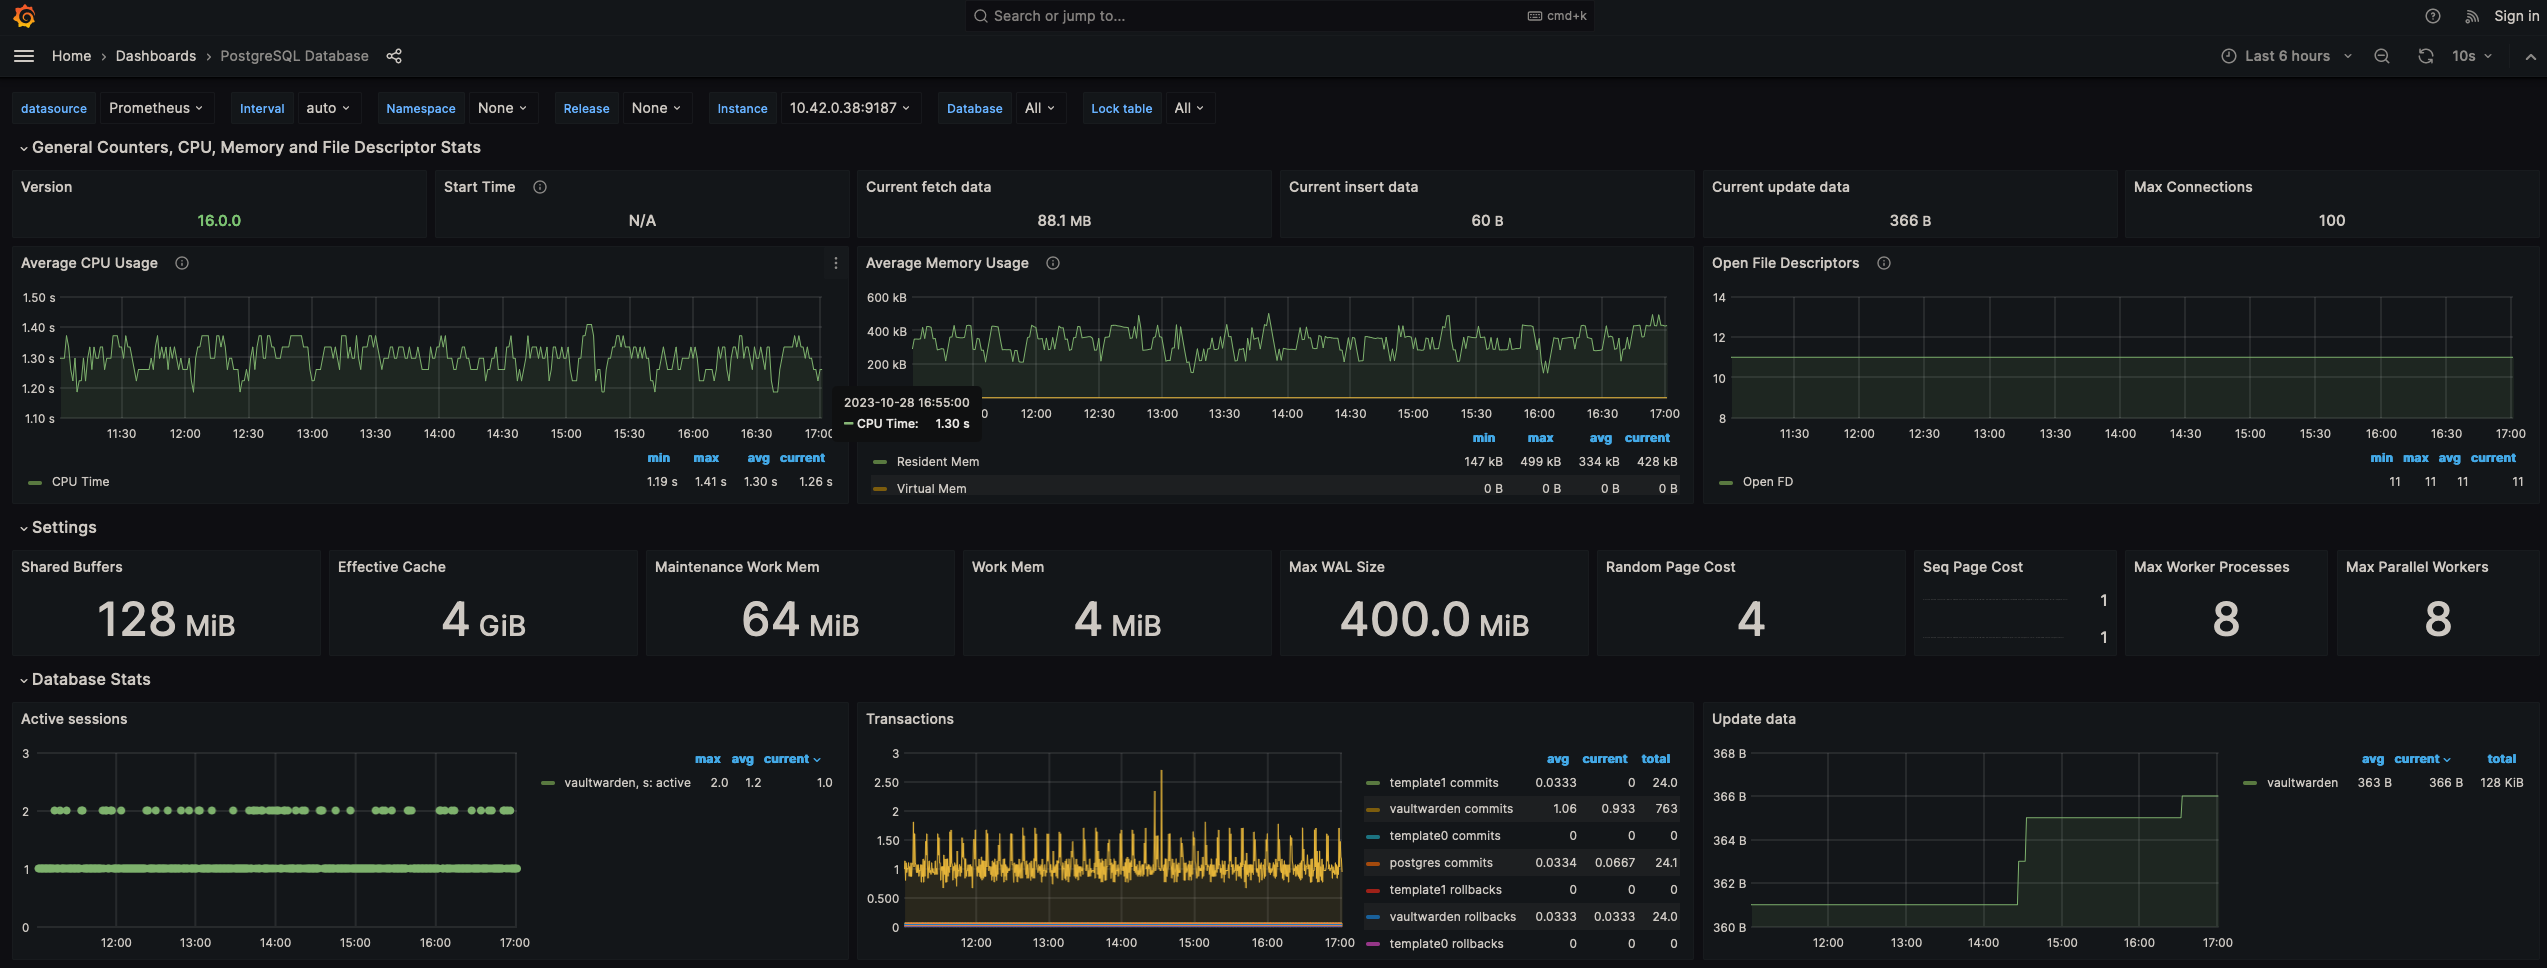
Task: Refresh the dashboard now
Action: (2426, 56)
